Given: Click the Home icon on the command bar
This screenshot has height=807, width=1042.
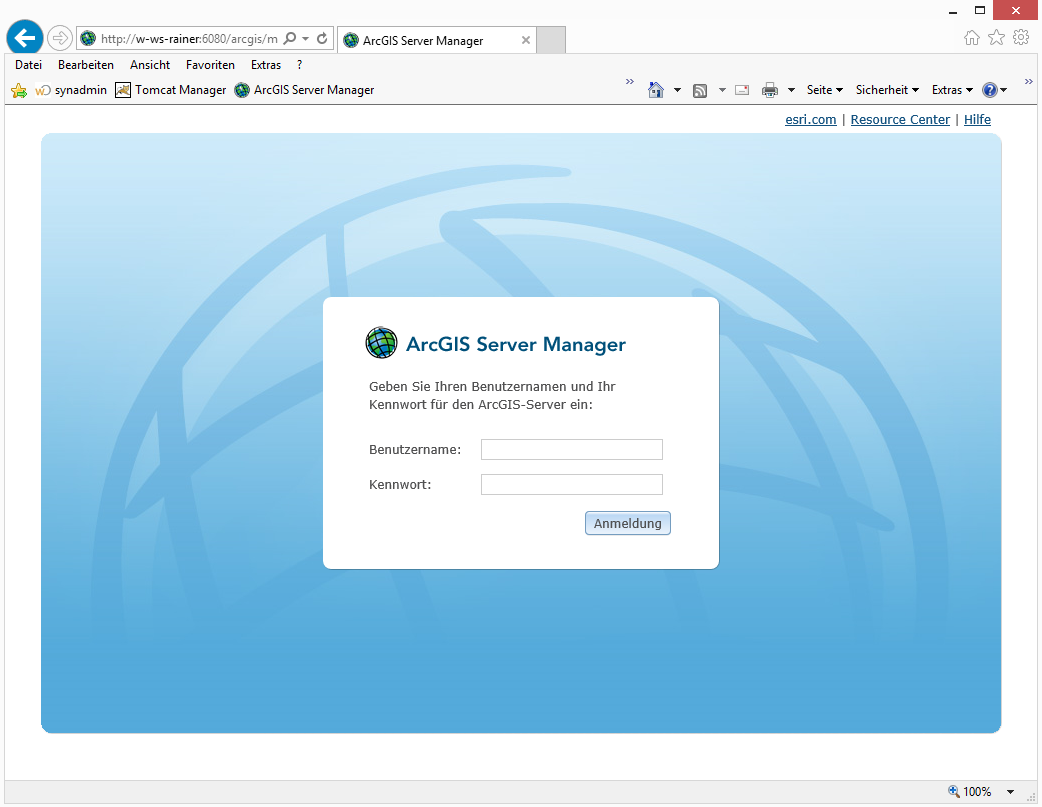Looking at the screenshot, I should click(x=657, y=89).
